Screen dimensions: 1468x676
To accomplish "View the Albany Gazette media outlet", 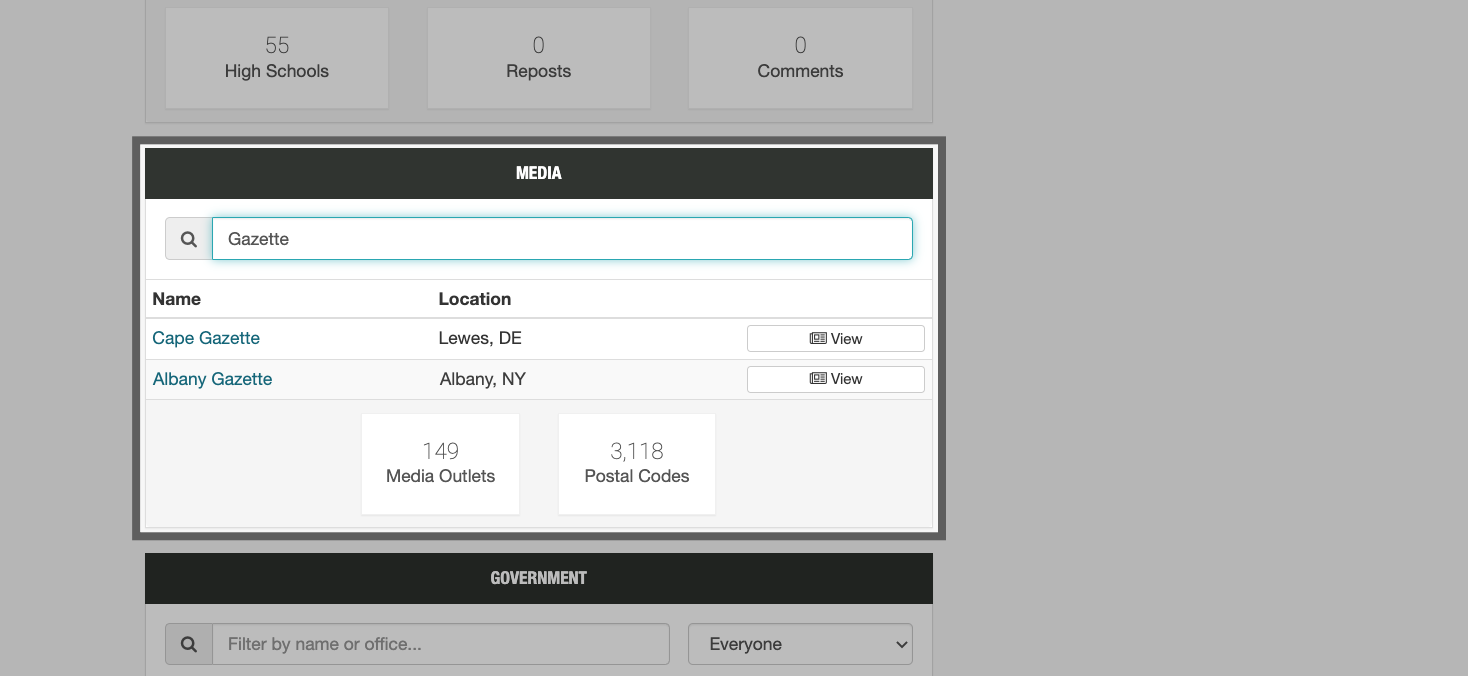I will click(835, 379).
